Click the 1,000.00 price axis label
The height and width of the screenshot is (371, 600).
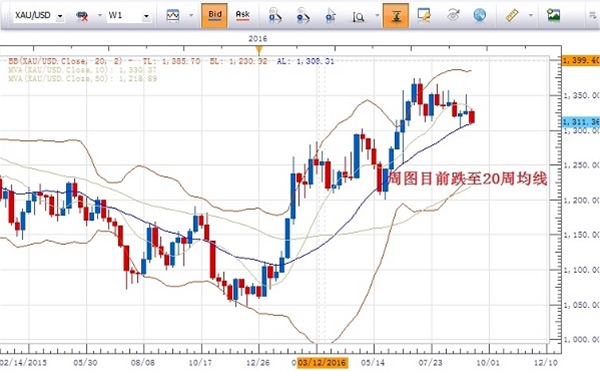click(x=582, y=340)
